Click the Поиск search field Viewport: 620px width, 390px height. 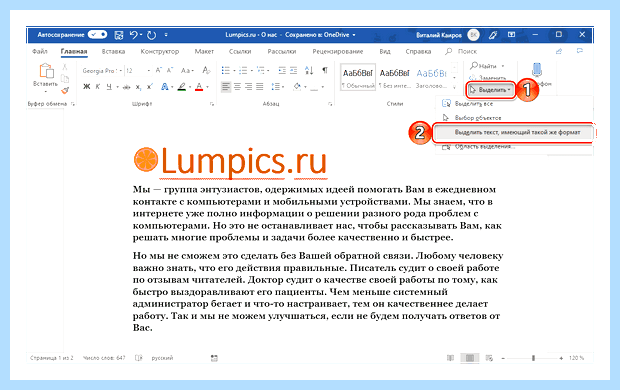461,51
